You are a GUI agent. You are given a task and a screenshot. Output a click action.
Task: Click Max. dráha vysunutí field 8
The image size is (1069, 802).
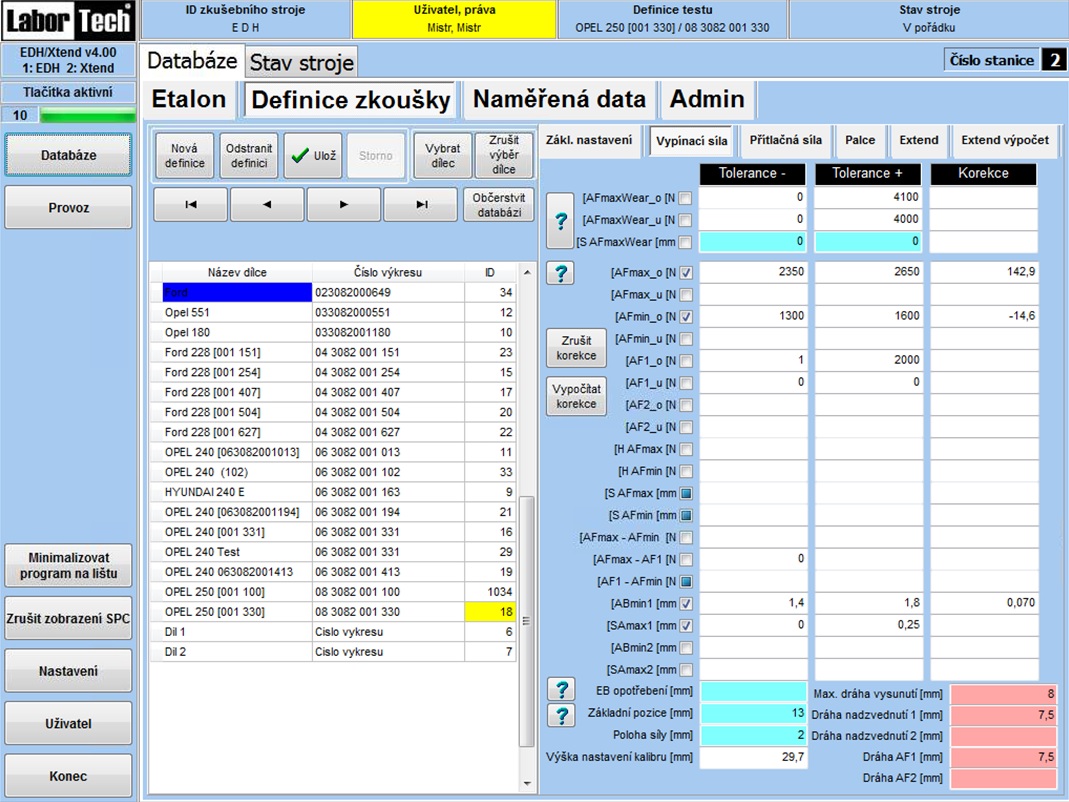(1003, 694)
